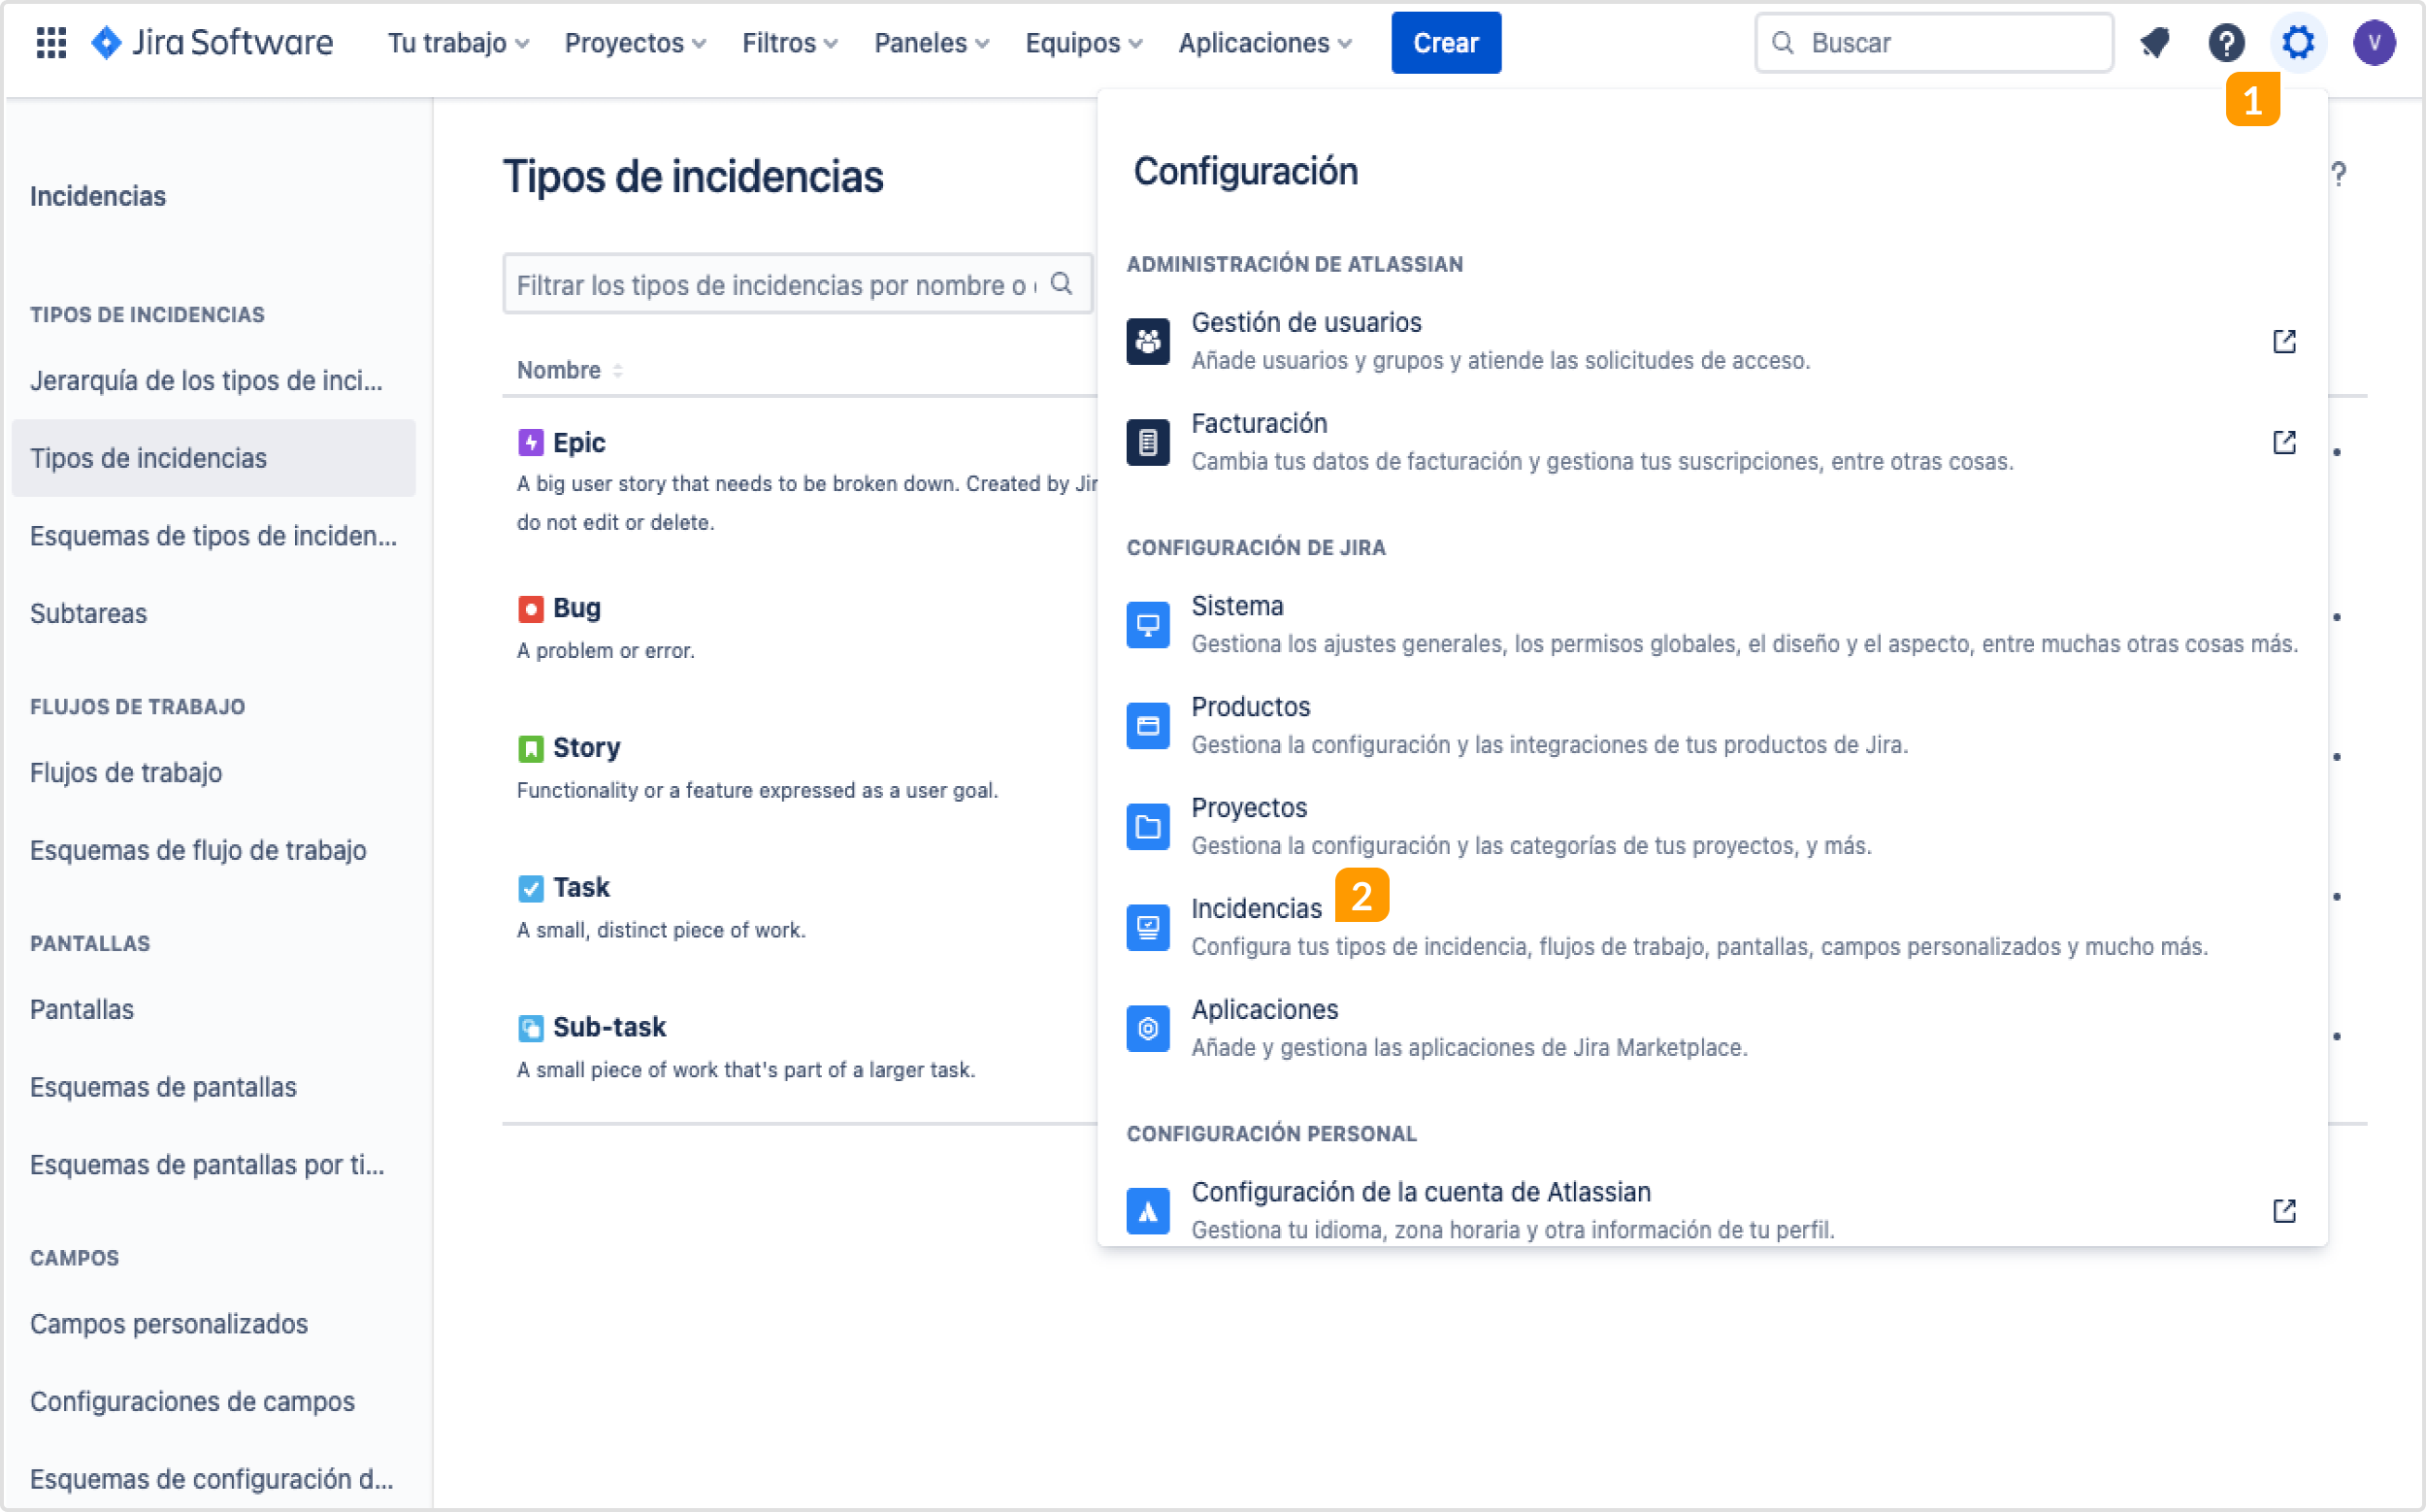
Task: Click the Story issue type name
Action: tap(587, 748)
